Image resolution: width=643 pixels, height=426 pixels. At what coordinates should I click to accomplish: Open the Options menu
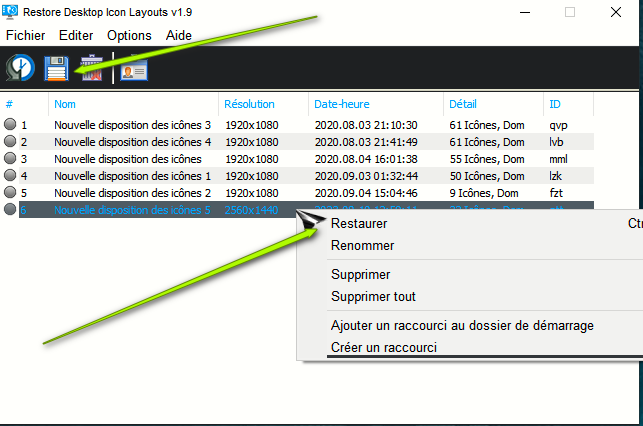tap(129, 35)
